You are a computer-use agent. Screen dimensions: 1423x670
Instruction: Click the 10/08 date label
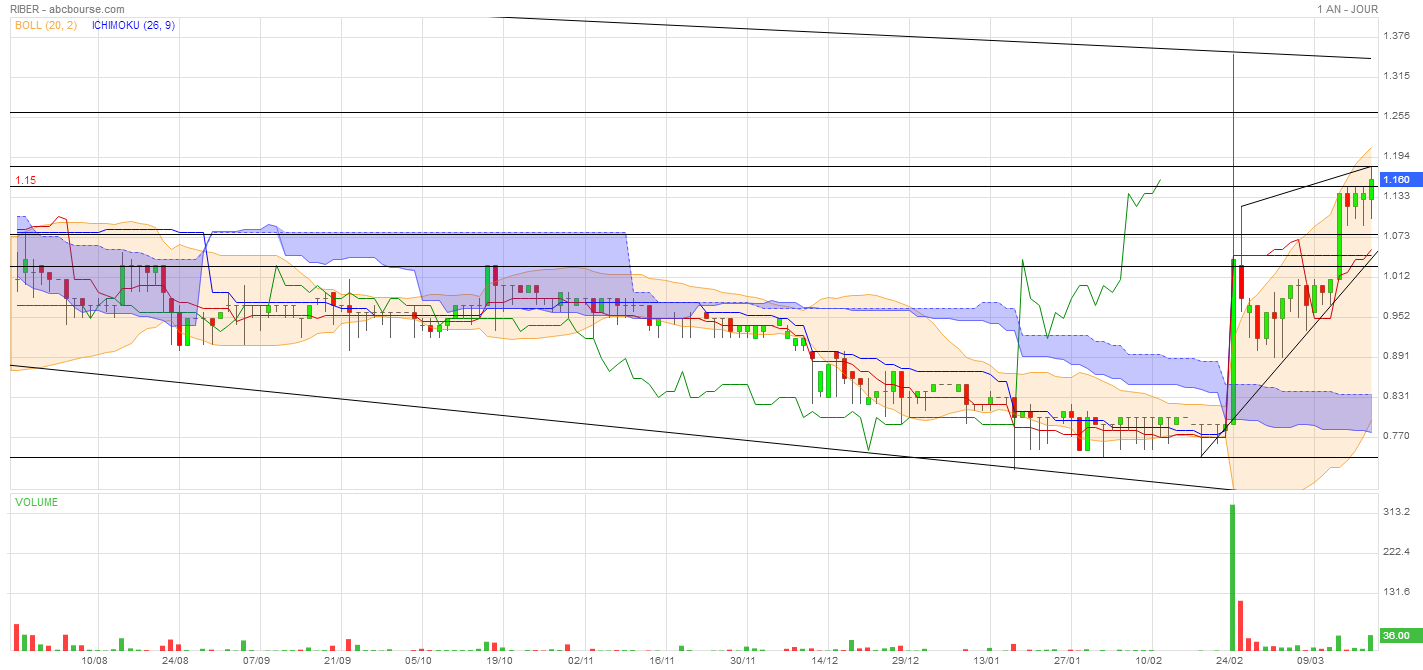point(94,660)
